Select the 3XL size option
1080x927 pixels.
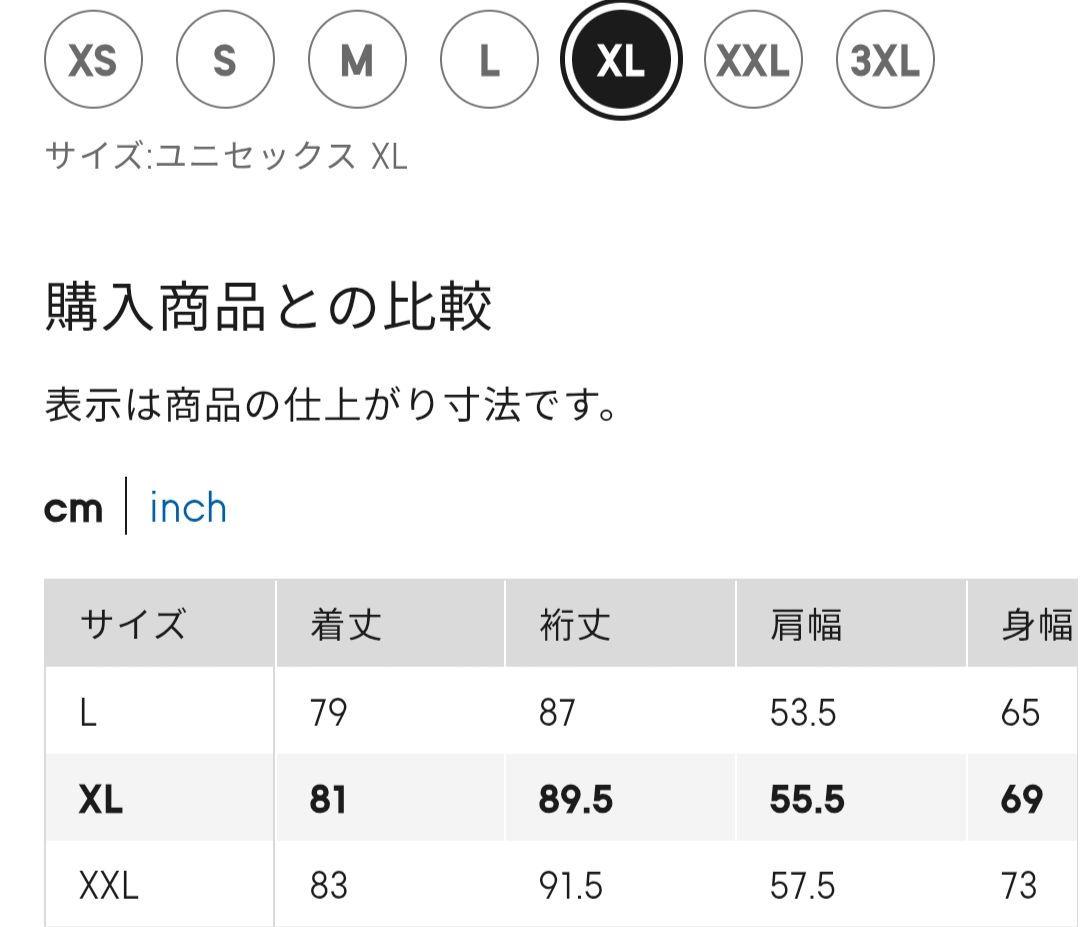point(884,61)
